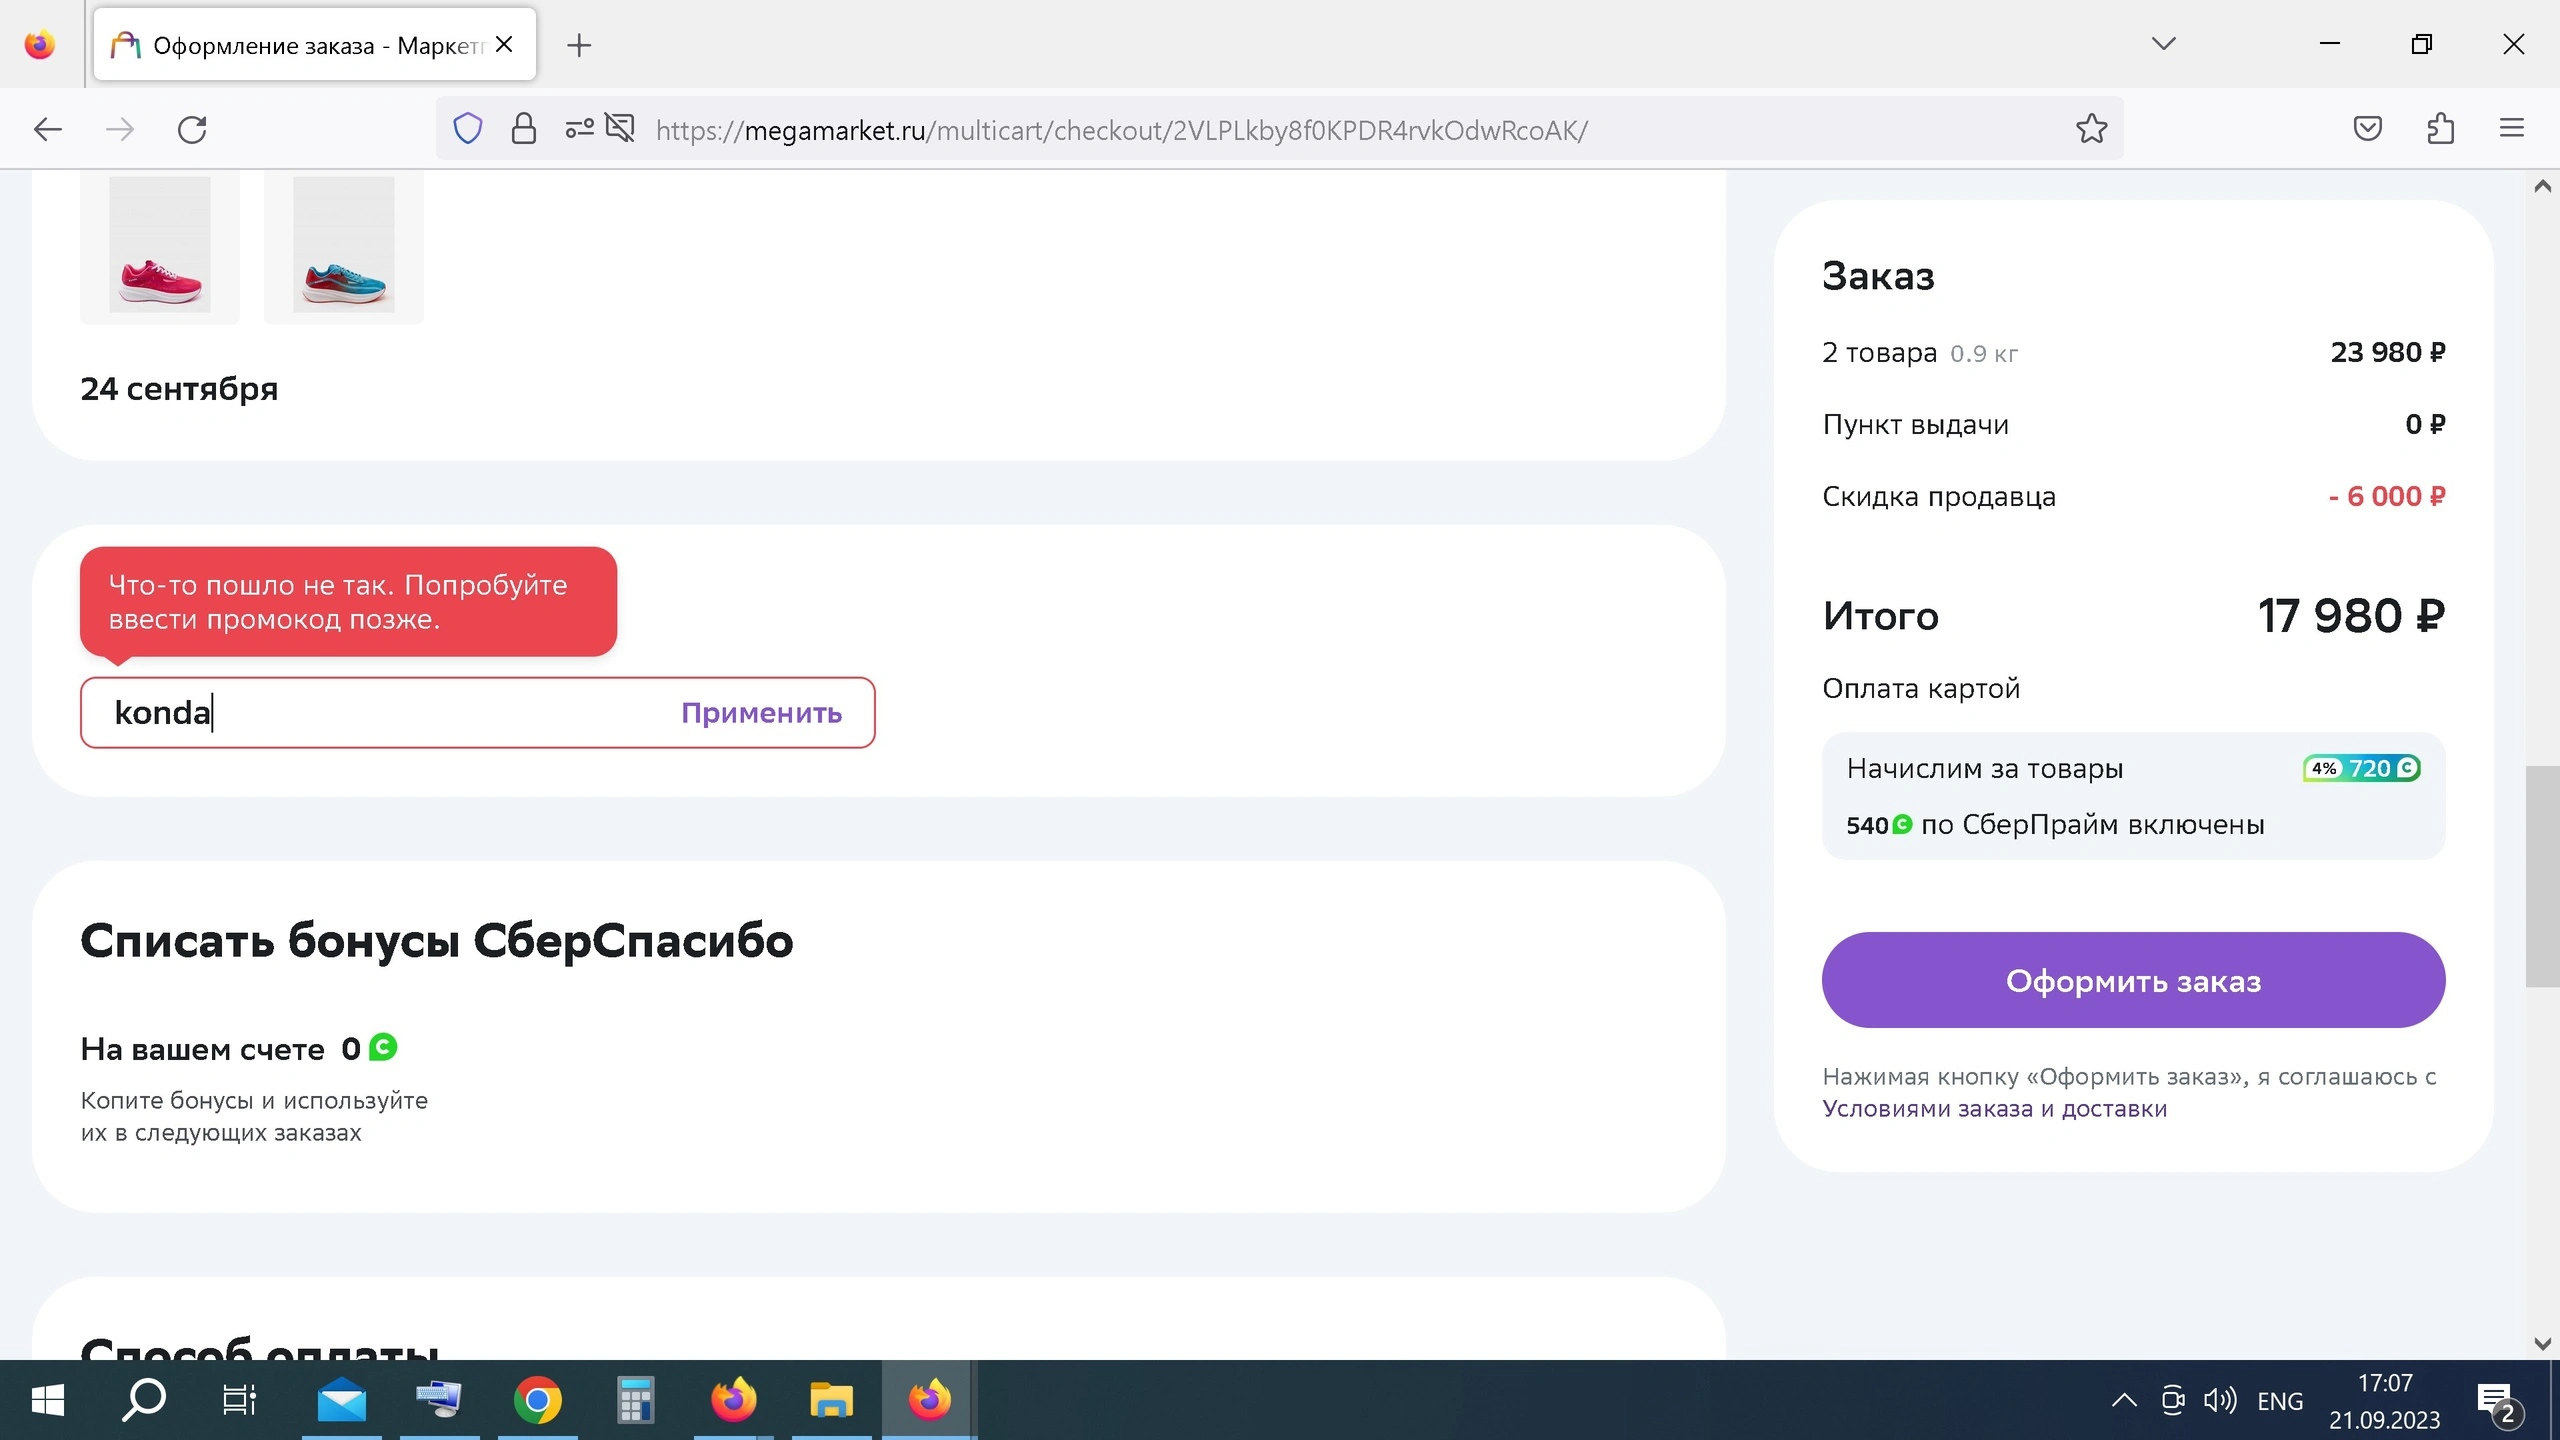Screen dimensions: 2560x1440
Task: Click the Firefox back arrow
Action: 48,129
